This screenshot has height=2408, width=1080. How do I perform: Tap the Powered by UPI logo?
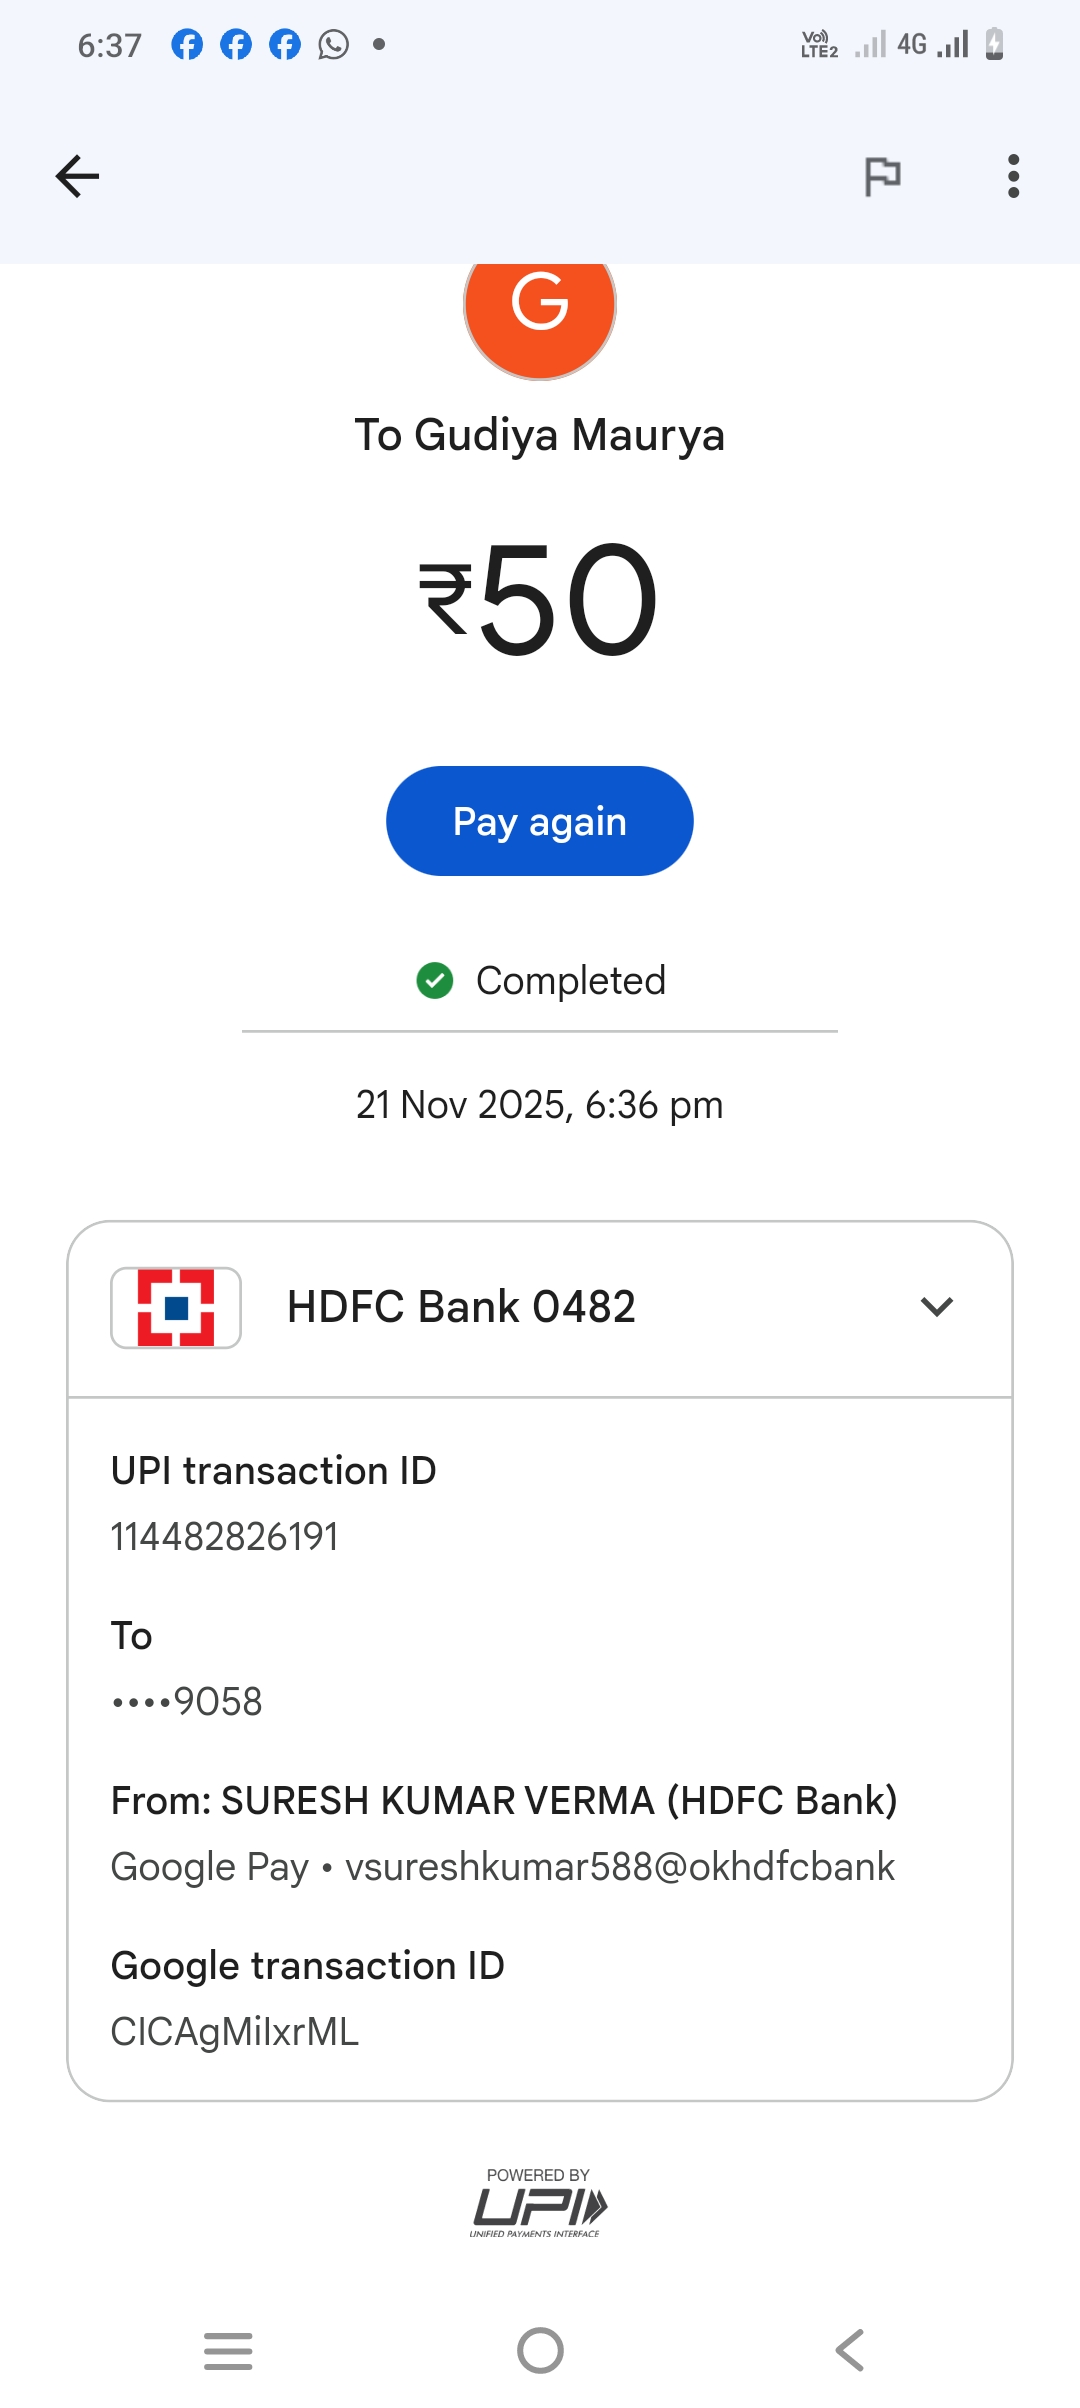539,2203
